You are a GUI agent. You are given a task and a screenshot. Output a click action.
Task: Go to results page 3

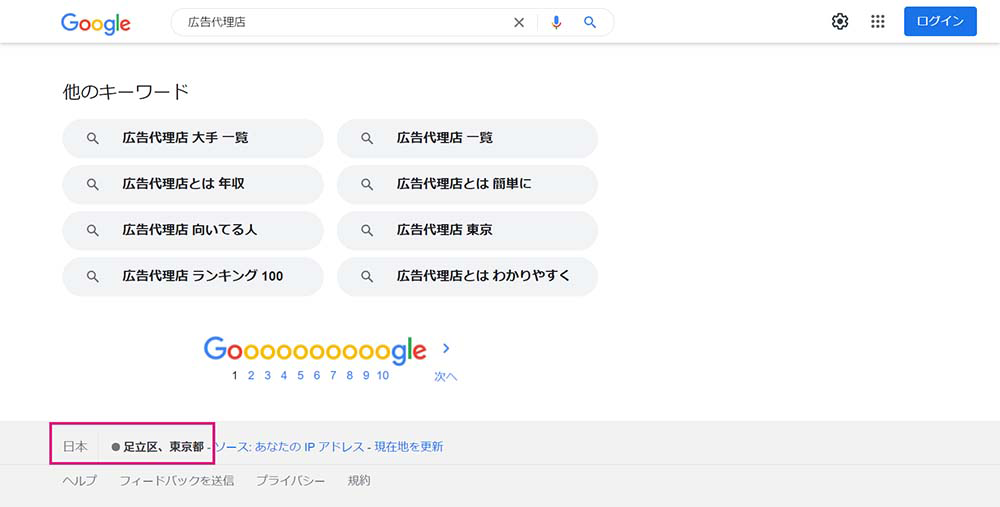[x=267, y=376]
